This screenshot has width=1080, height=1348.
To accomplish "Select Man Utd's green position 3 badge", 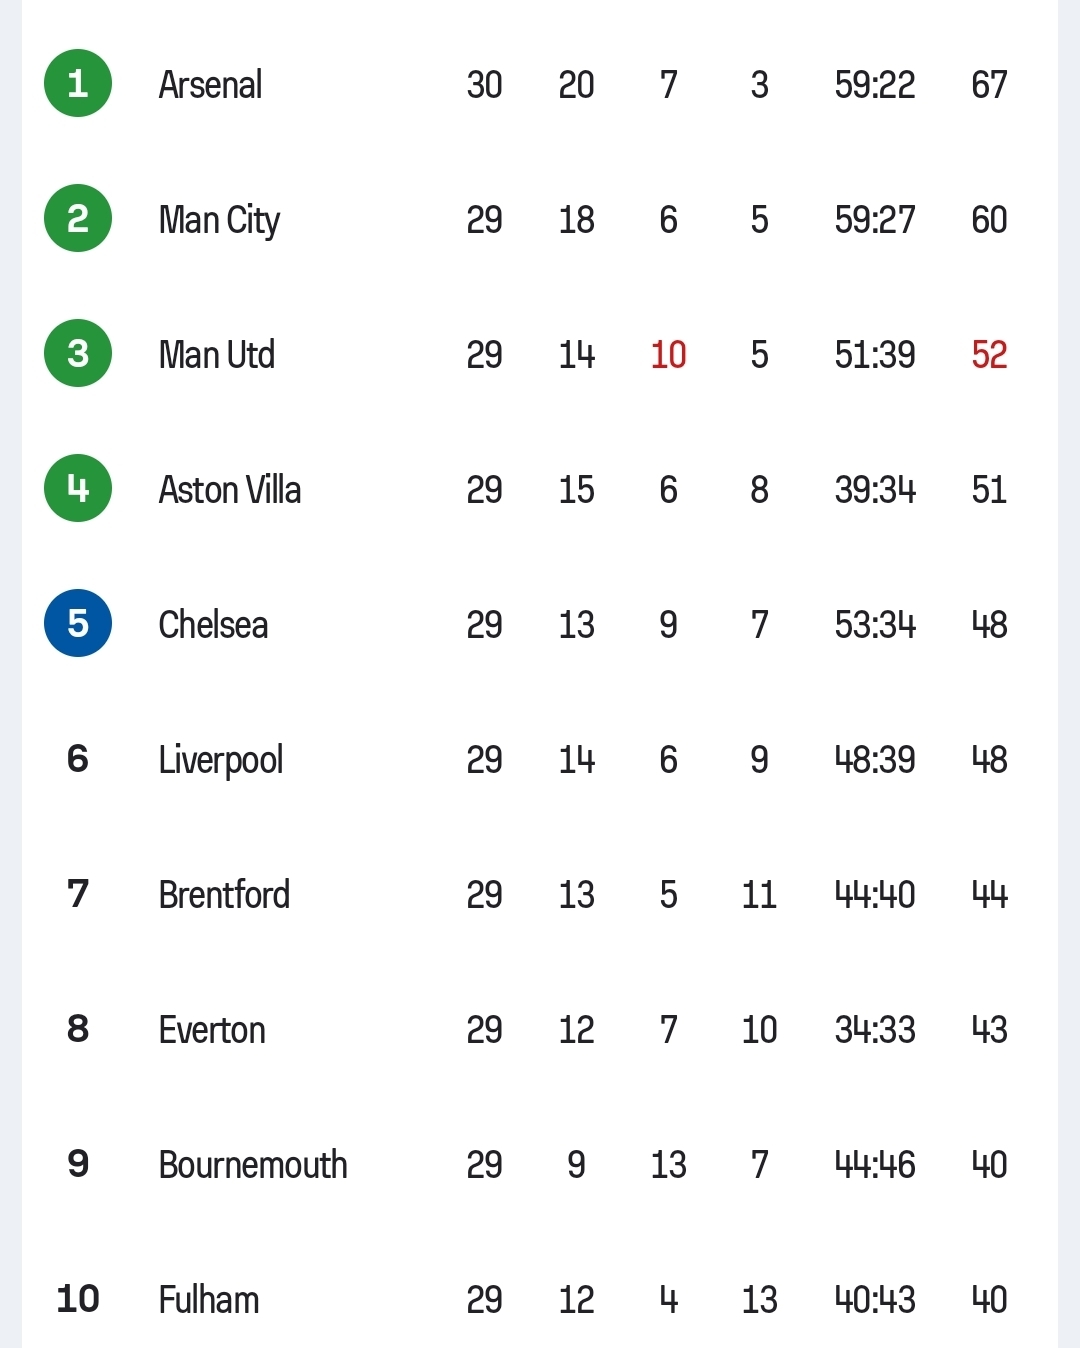I will click(x=78, y=354).
